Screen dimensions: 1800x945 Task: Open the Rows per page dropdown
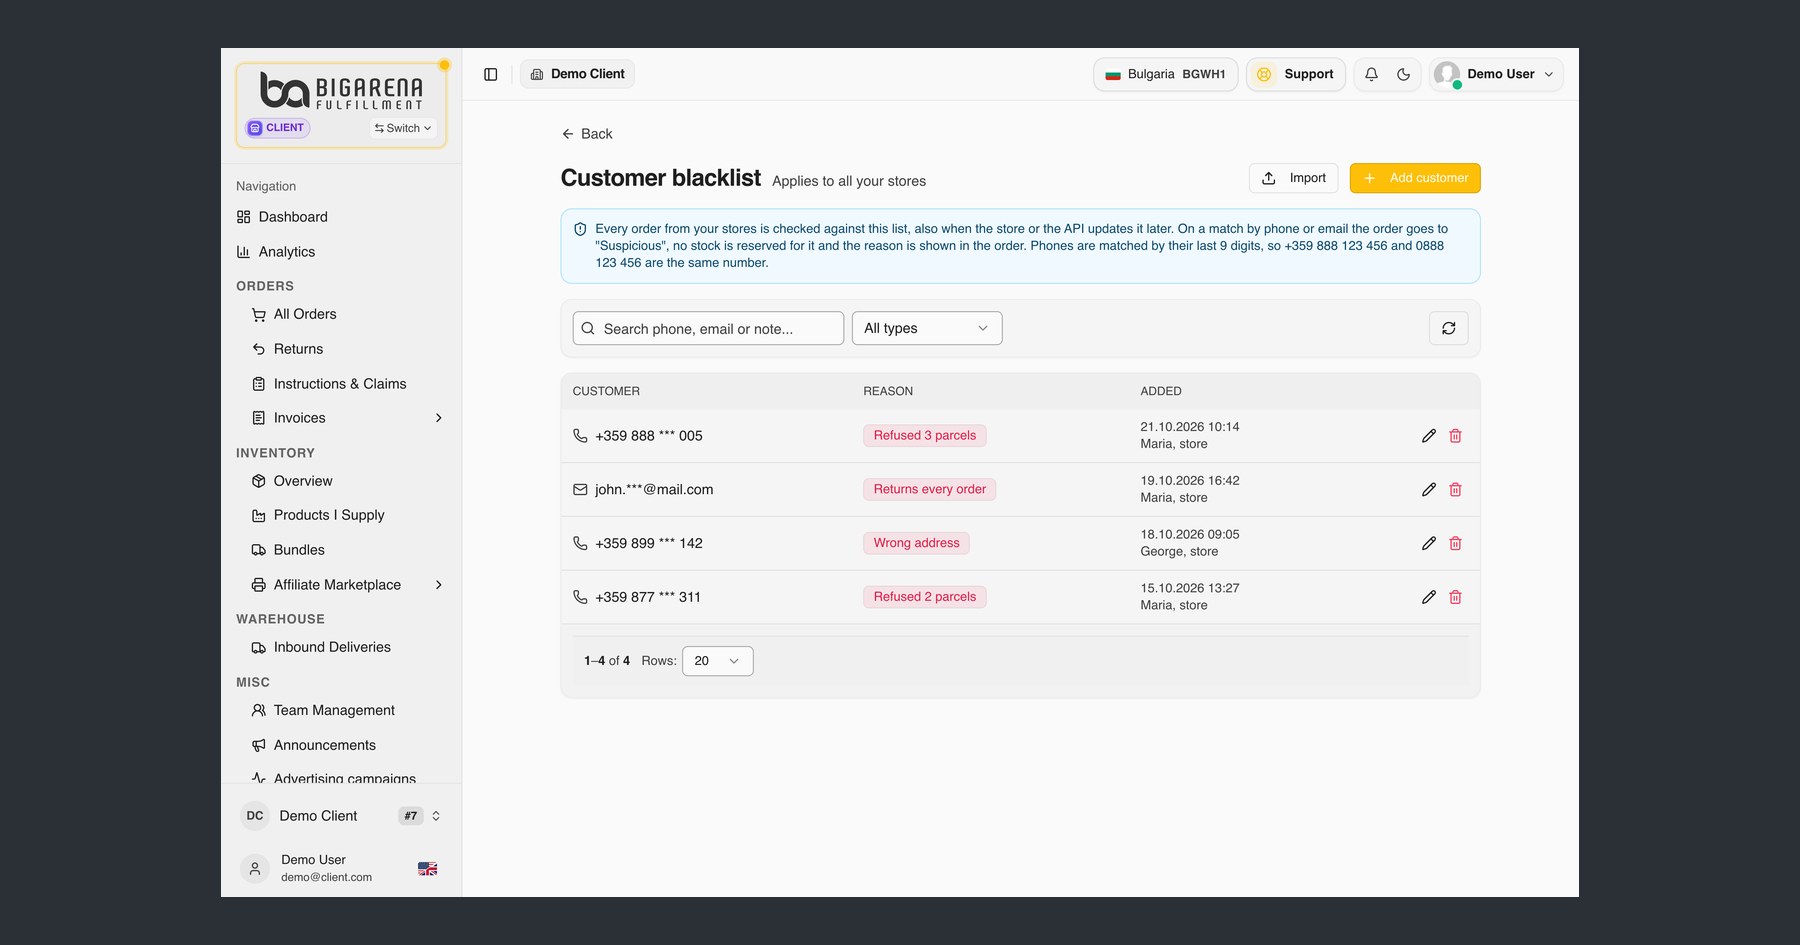[x=717, y=661]
